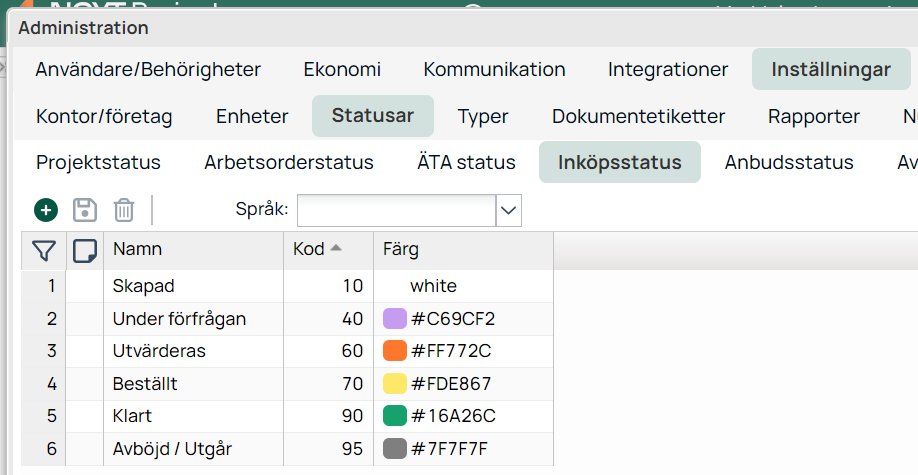Select the Avböjd / Utgår name cell

click(x=193, y=449)
